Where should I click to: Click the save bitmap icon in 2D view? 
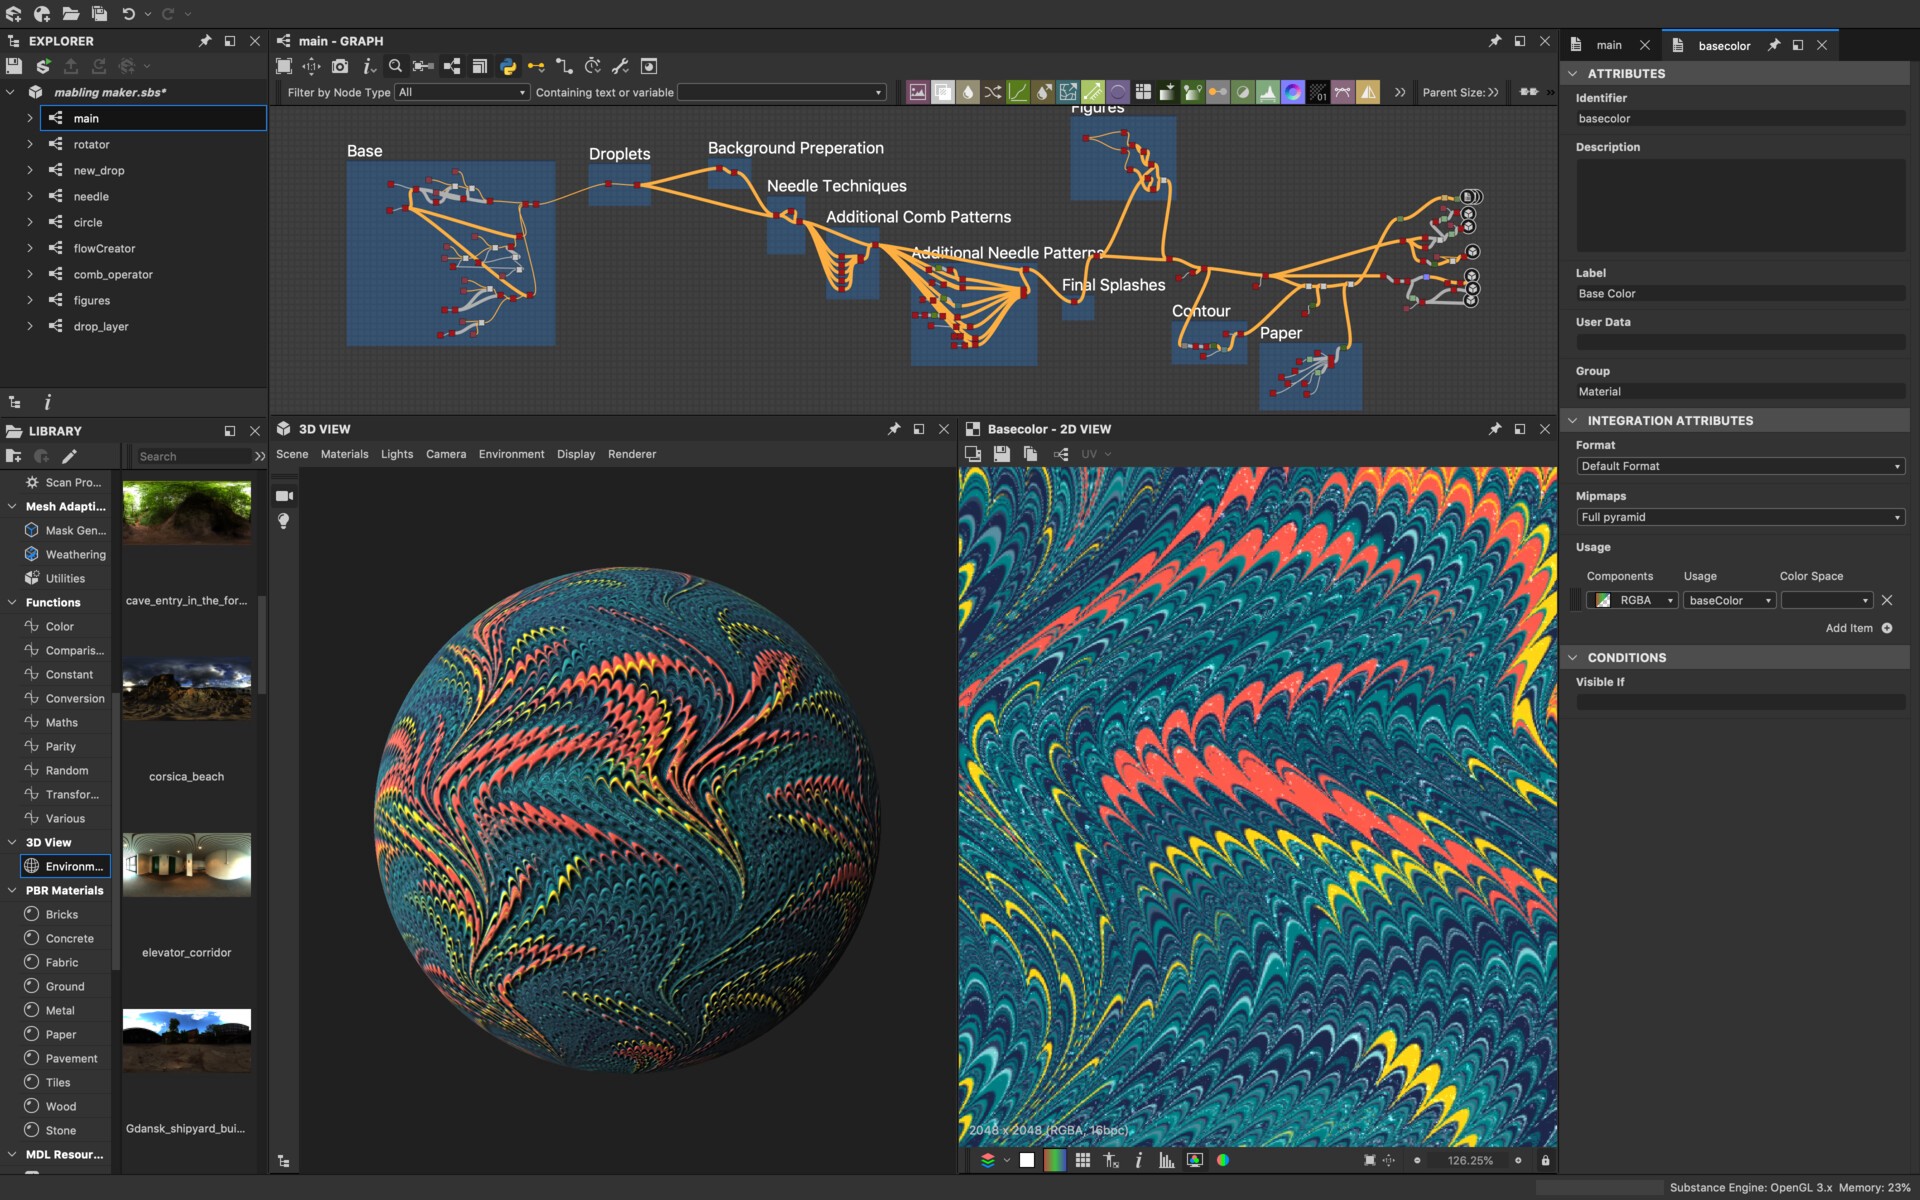(1001, 454)
